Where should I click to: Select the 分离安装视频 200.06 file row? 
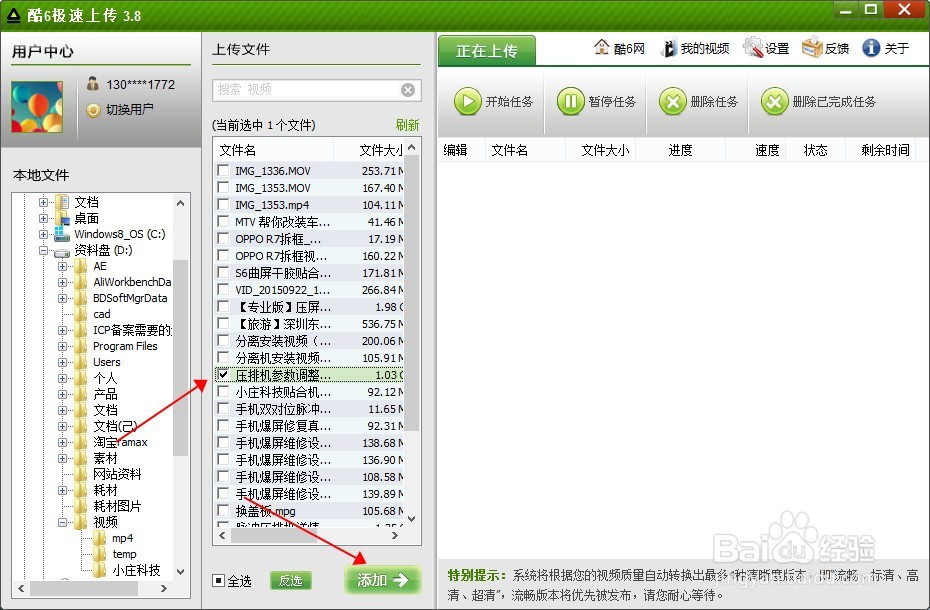pyautogui.click(x=309, y=341)
